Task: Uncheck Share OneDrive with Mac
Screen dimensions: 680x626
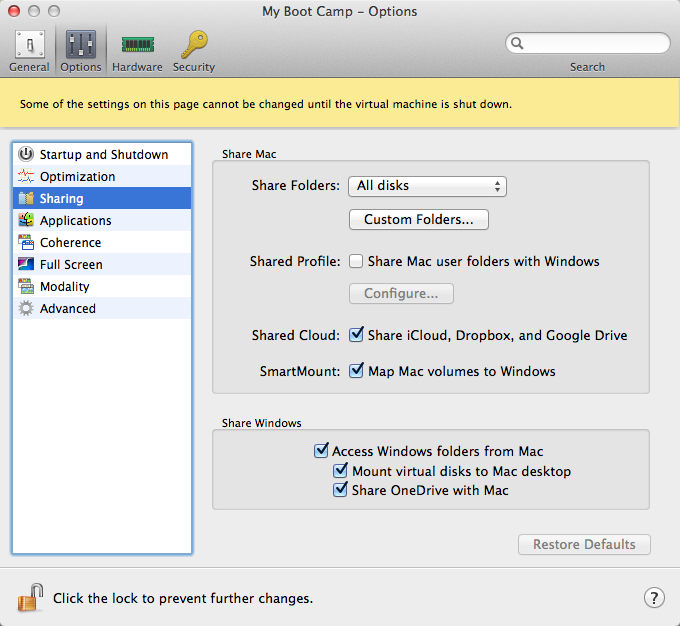Action: click(340, 490)
